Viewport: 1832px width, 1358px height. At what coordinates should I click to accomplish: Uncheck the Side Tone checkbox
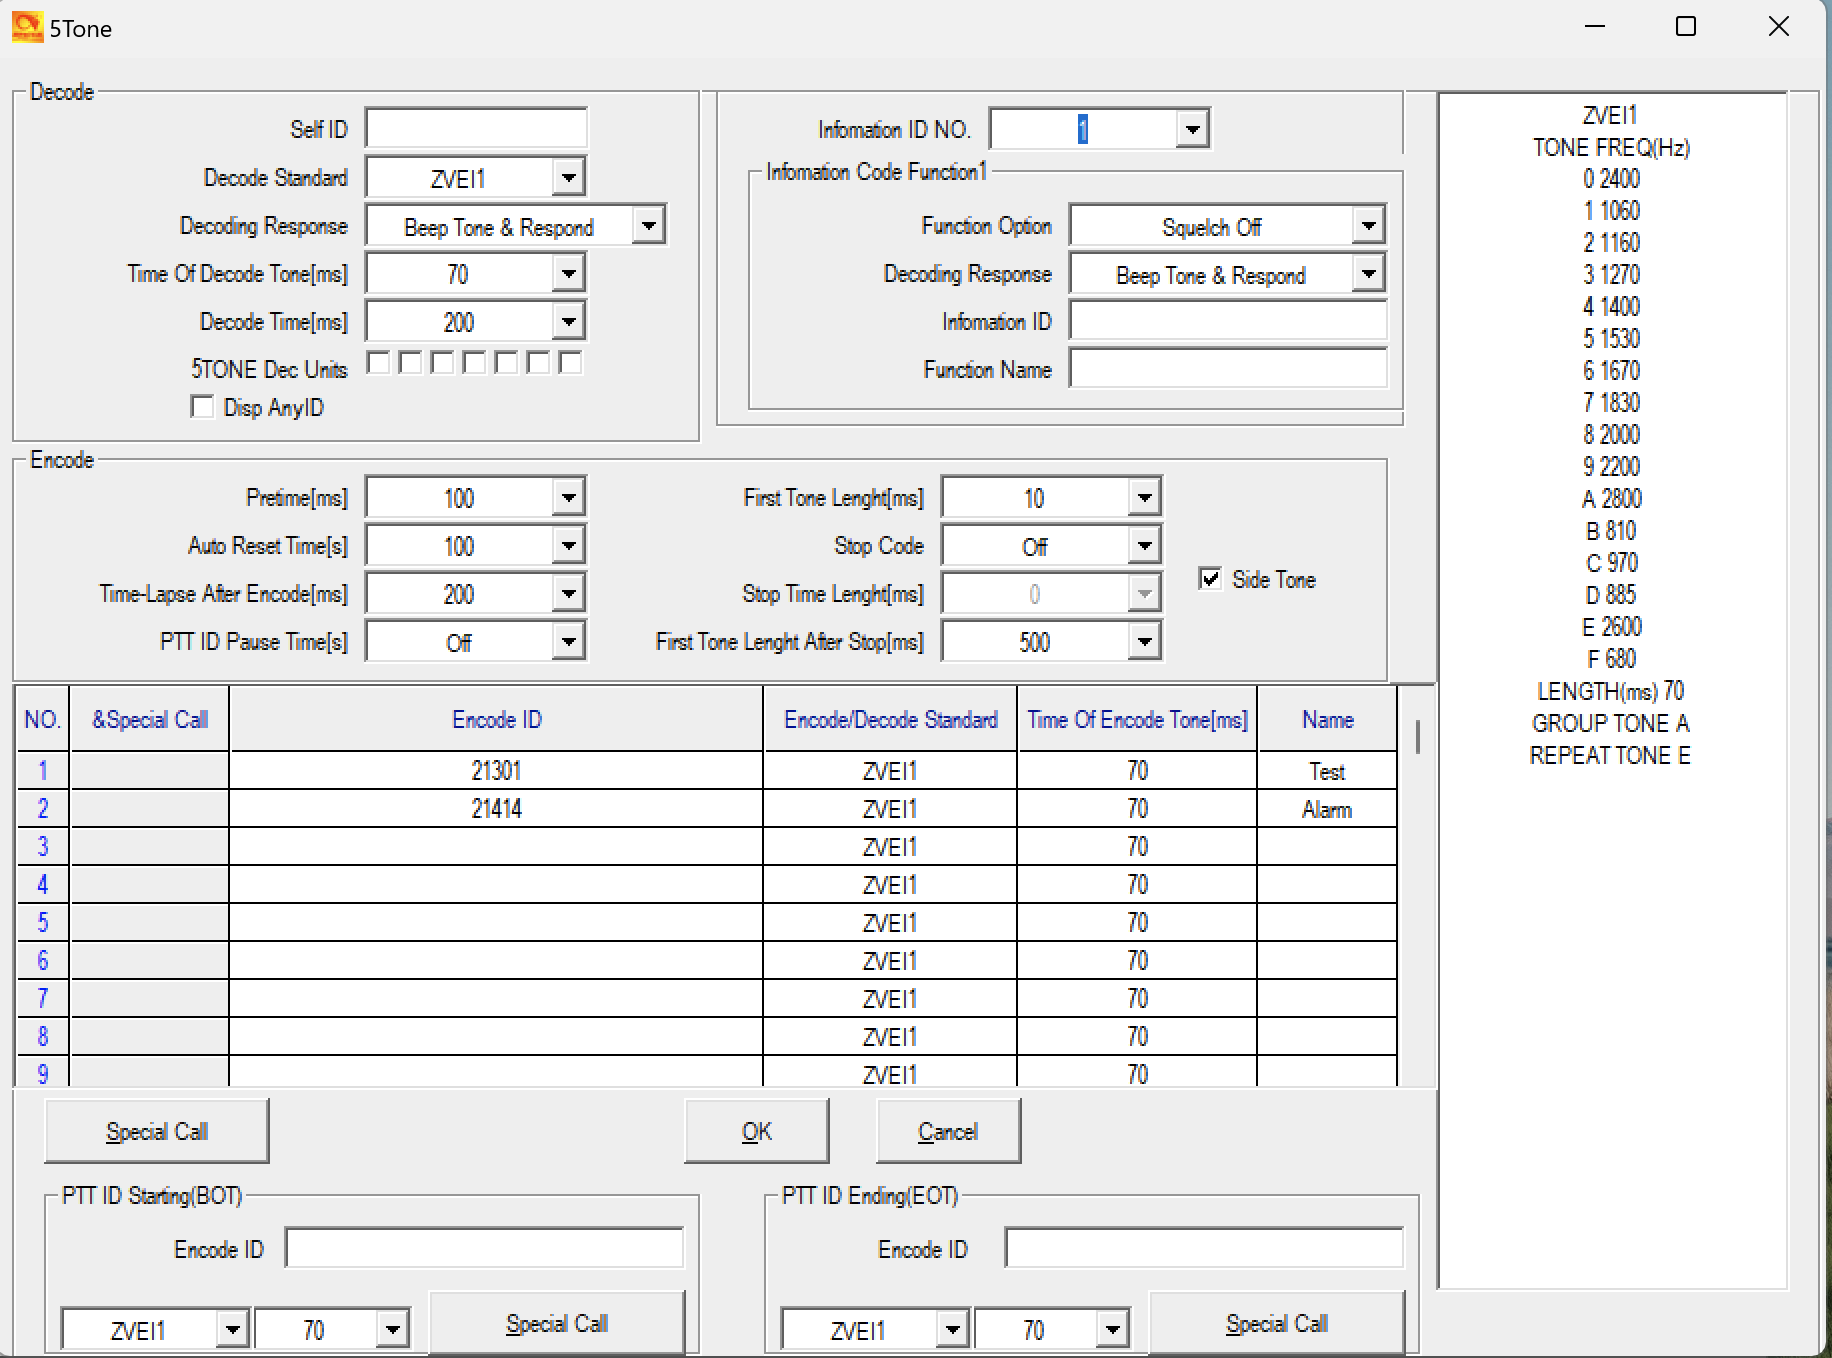tap(1210, 579)
